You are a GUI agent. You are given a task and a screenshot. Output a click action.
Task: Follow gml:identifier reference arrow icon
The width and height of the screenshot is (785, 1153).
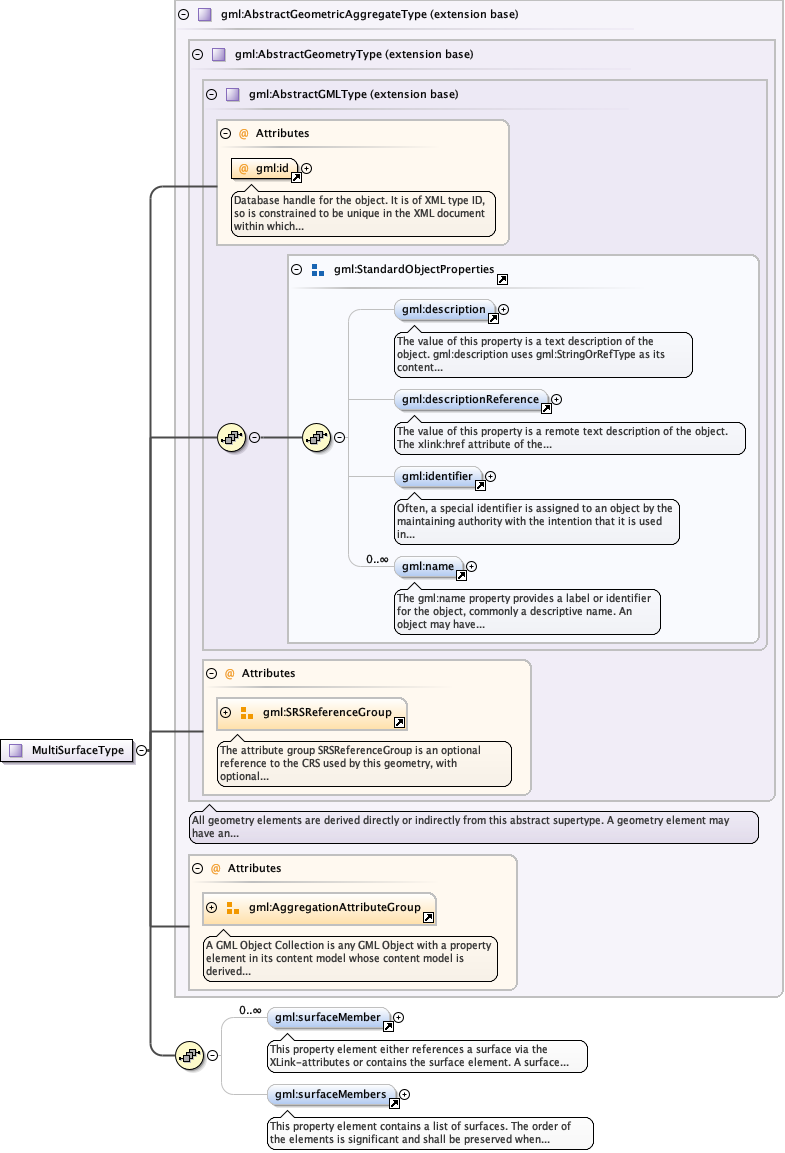click(x=480, y=485)
